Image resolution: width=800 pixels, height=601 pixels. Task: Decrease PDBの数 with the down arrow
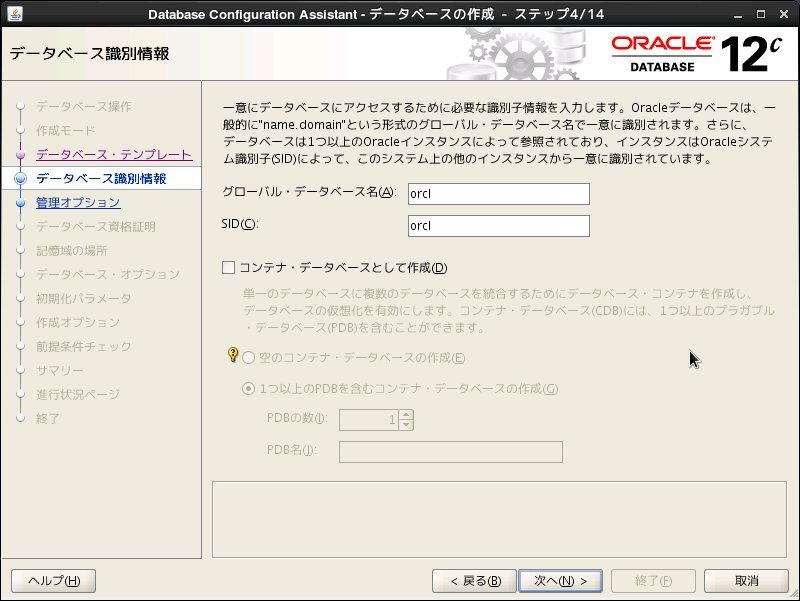(406, 425)
